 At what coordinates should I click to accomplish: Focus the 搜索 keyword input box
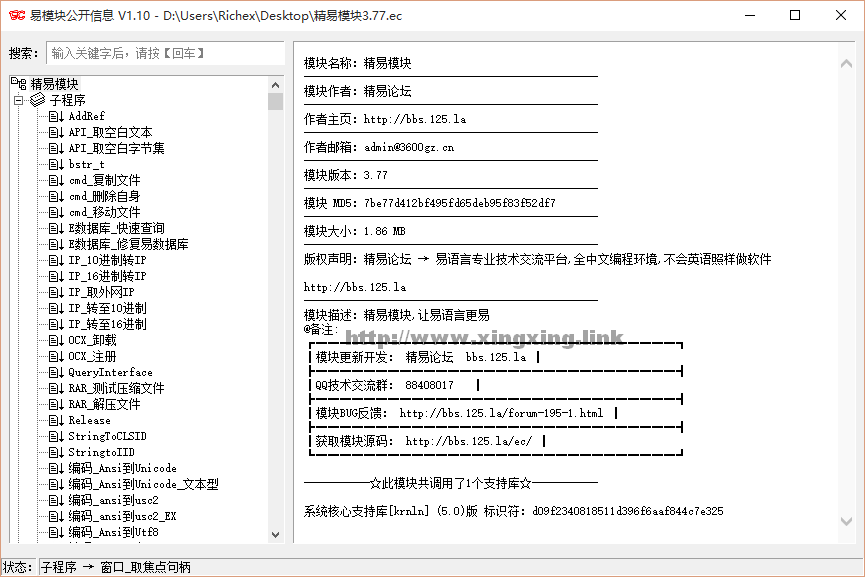tap(164, 53)
